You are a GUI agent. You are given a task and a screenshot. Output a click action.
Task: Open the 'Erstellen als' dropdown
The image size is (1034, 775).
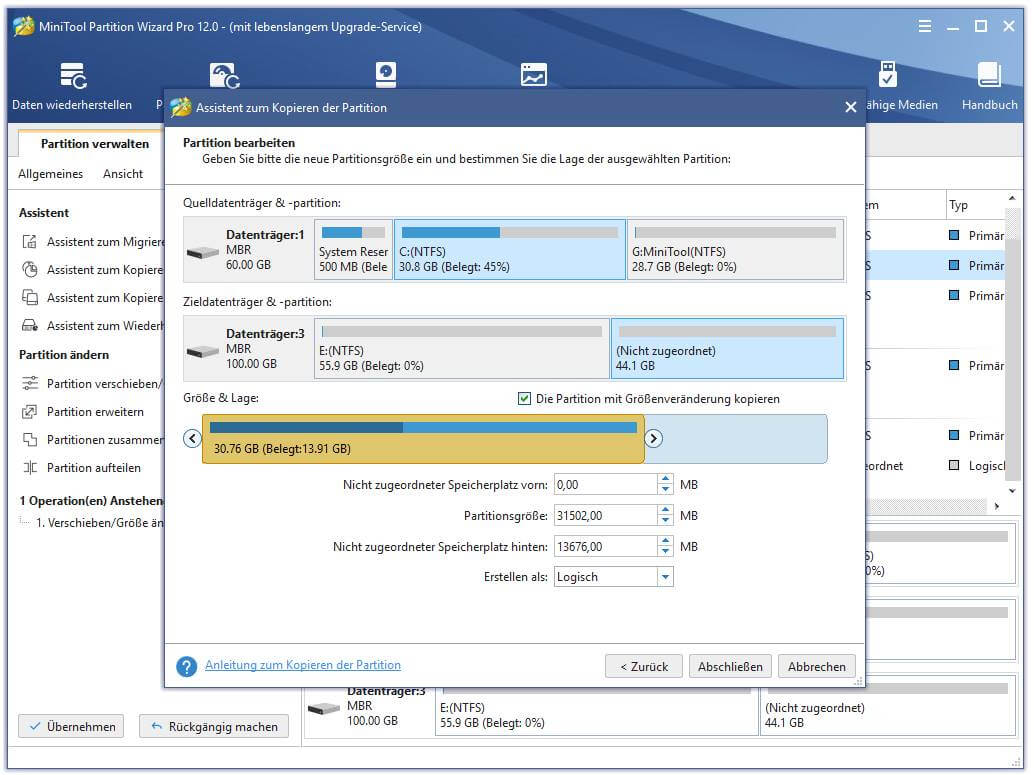click(x=665, y=577)
